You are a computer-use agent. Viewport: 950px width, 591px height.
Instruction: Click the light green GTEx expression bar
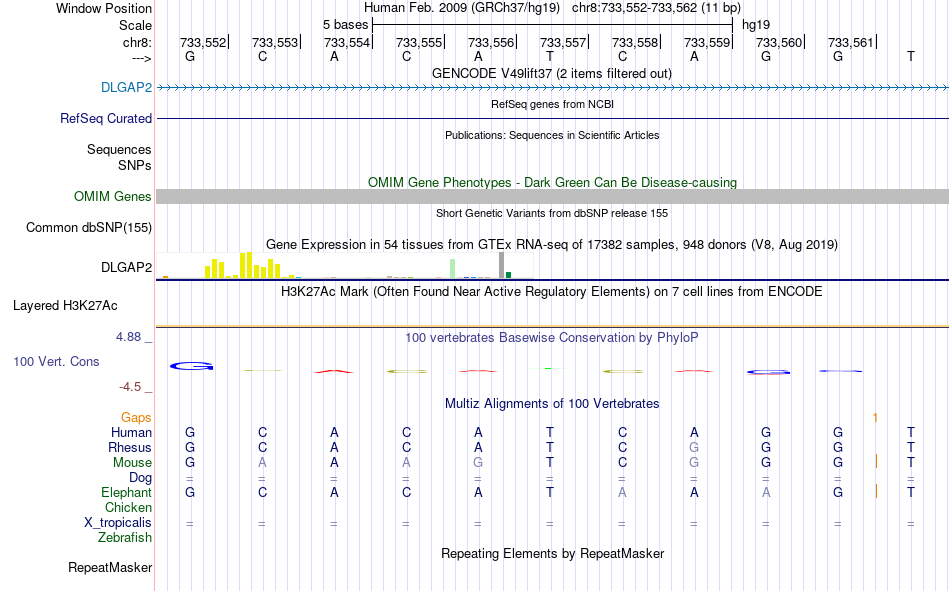coord(453,269)
